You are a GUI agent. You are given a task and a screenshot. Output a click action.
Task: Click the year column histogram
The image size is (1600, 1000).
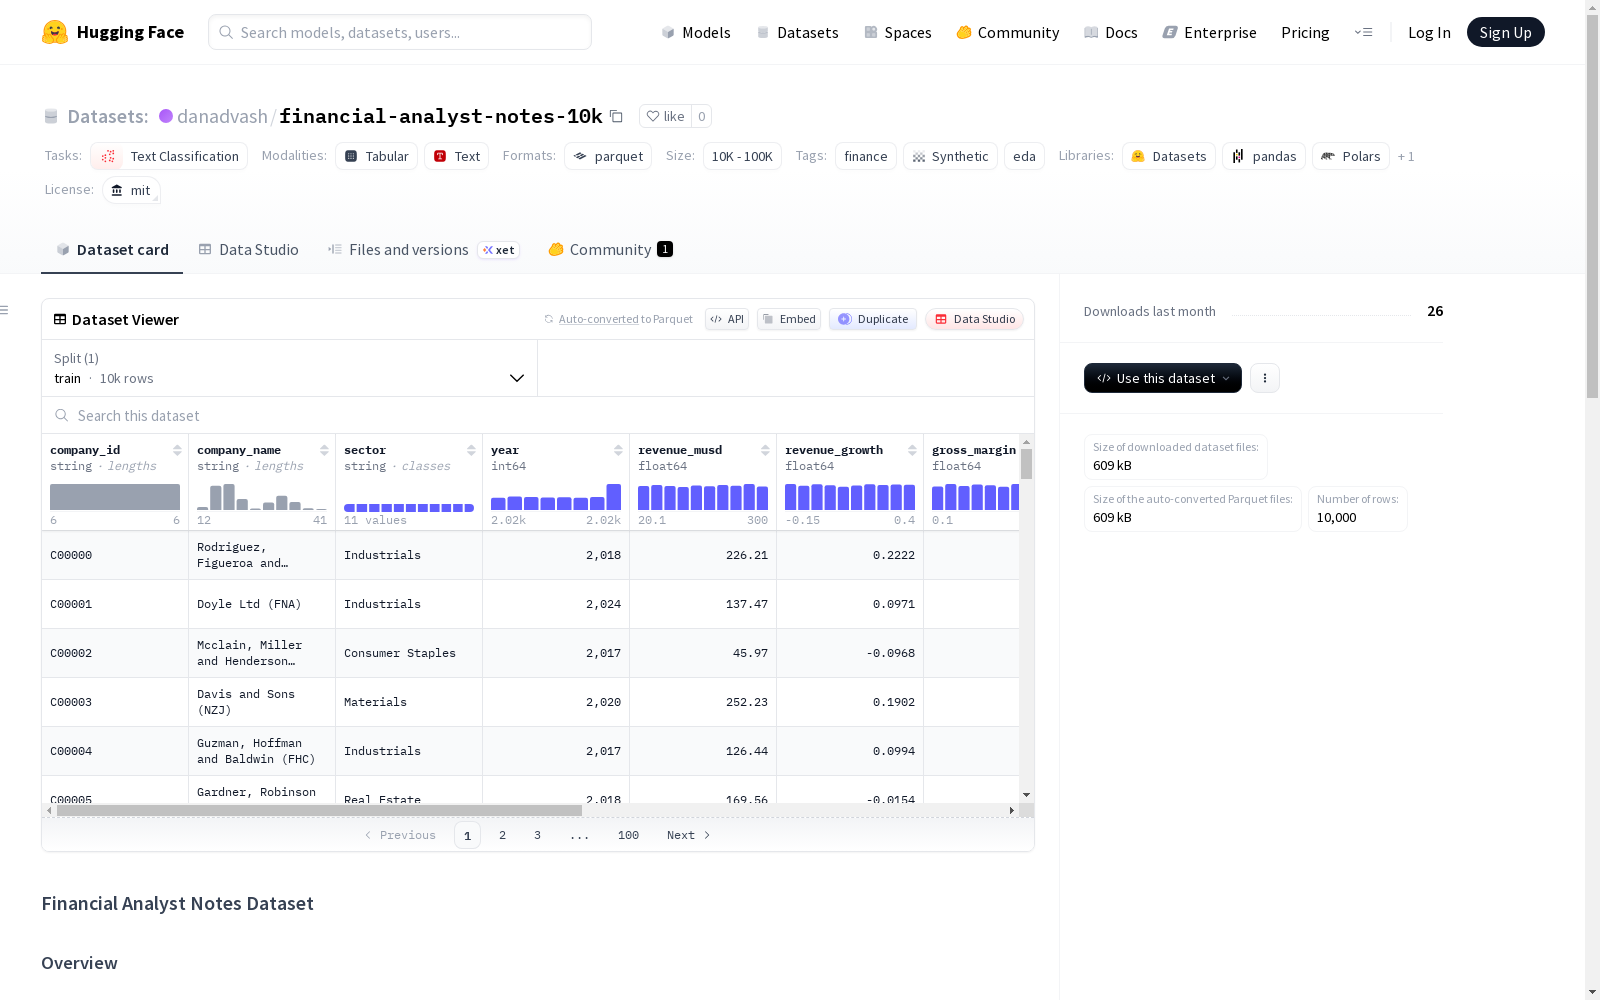(556, 497)
